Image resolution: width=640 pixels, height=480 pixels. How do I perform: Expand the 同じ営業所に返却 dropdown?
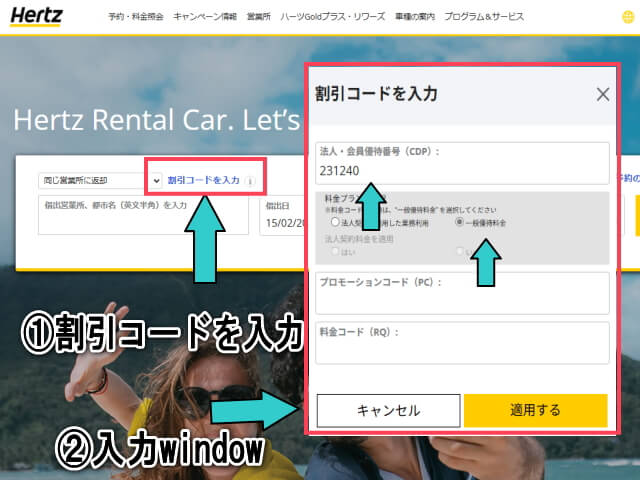(x=100, y=180)
